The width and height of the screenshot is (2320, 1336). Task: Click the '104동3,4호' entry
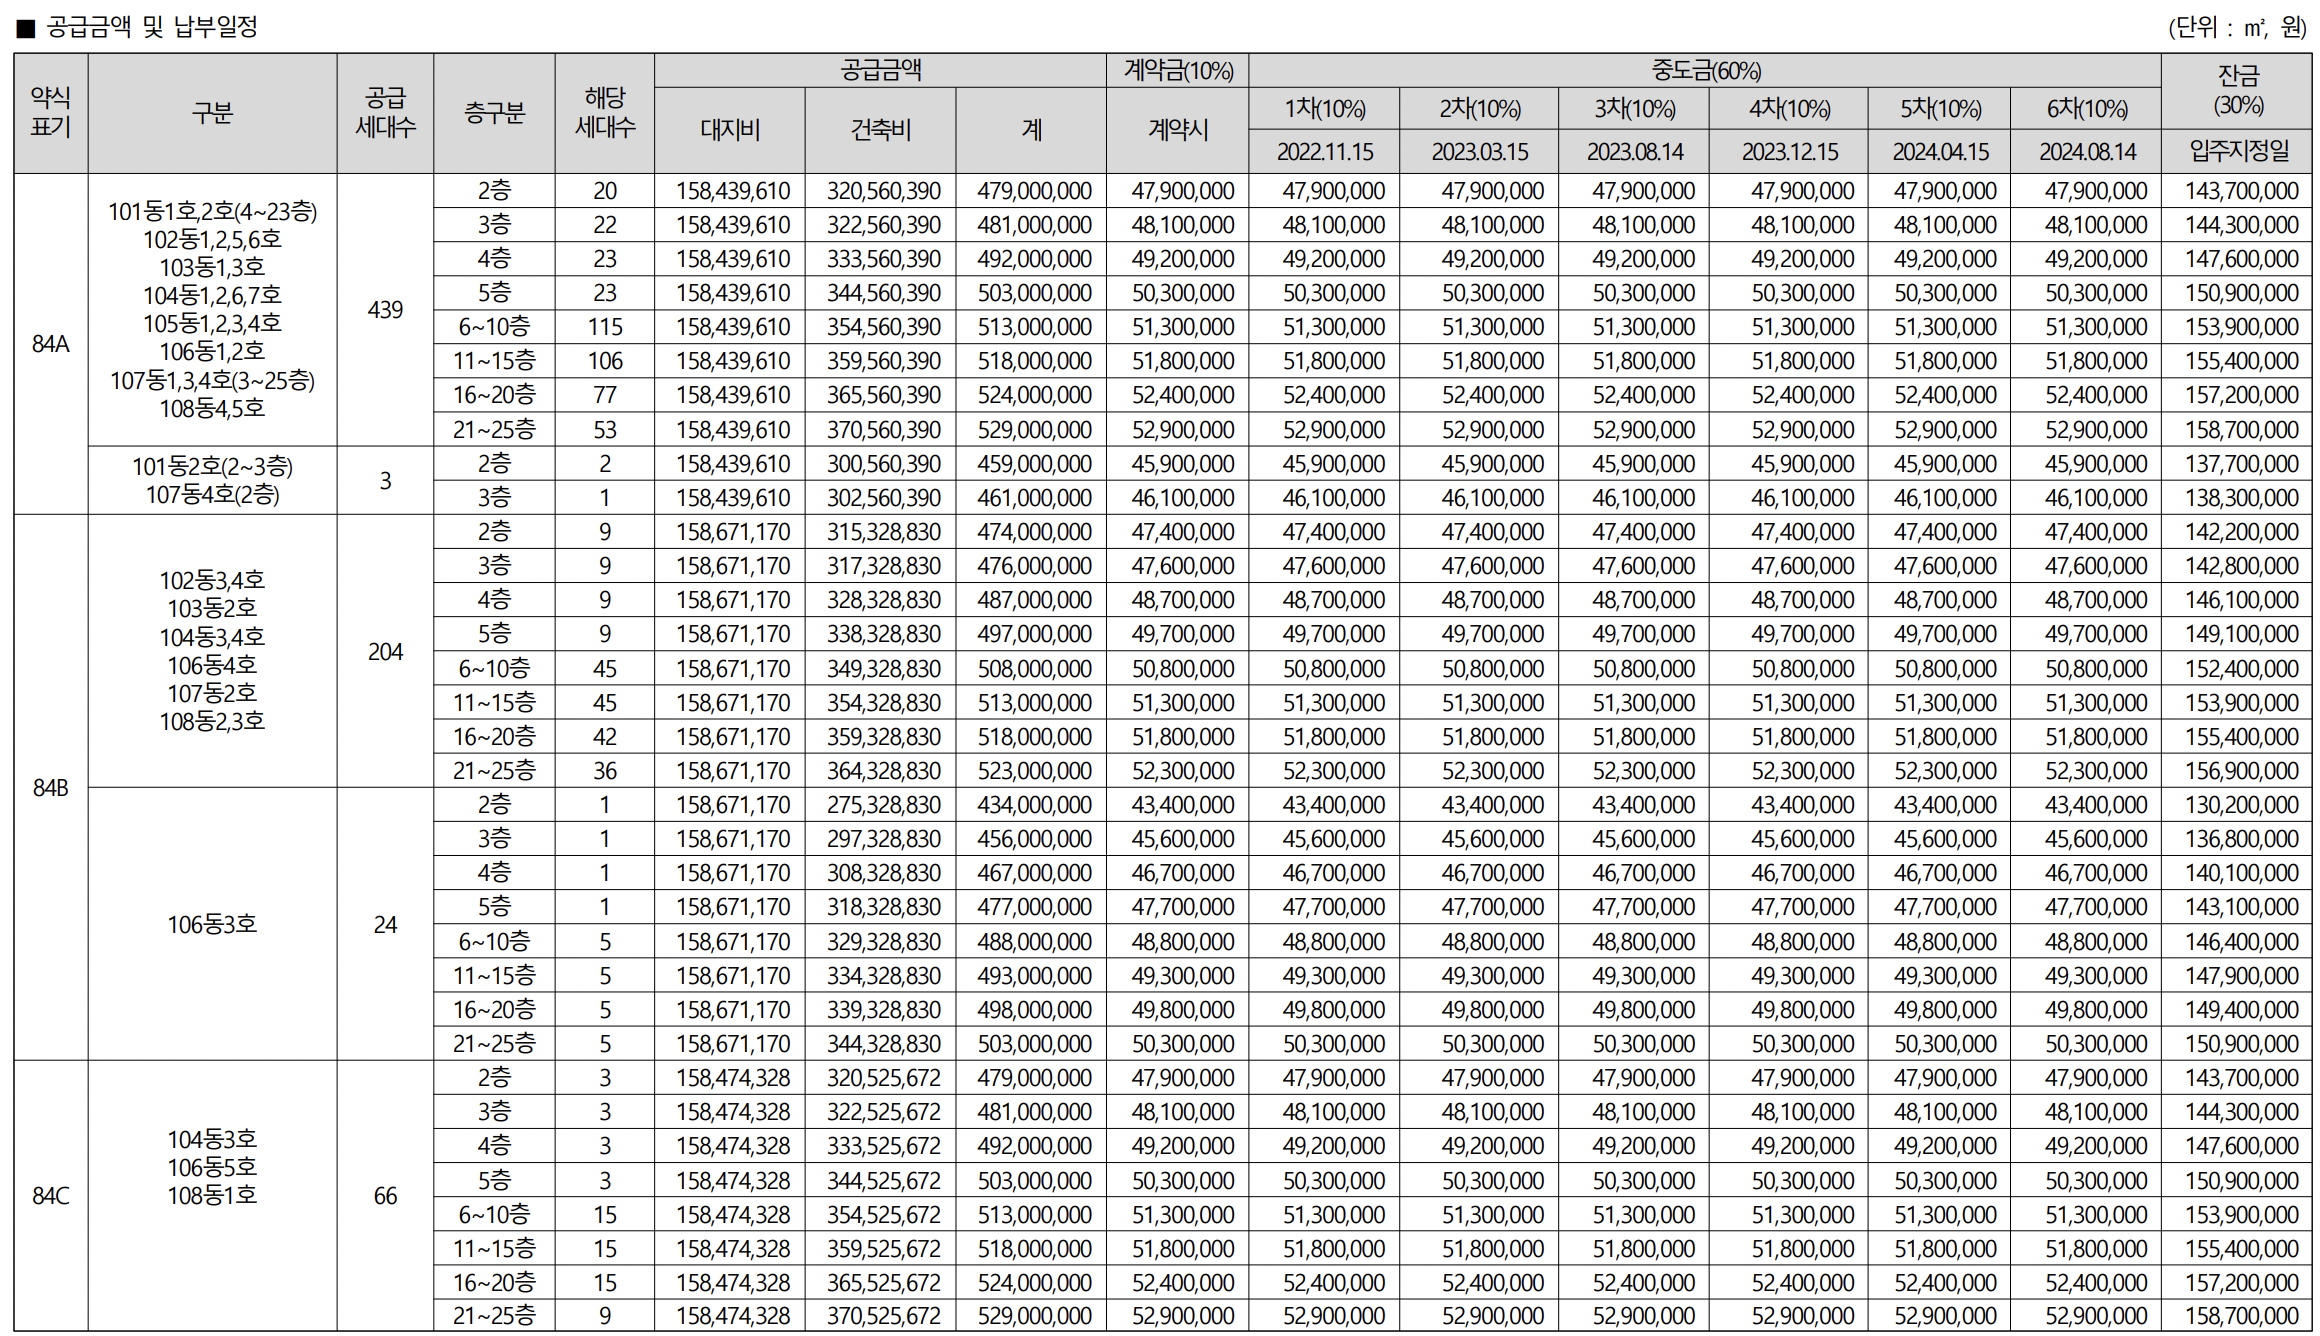click(x=212, y=637)
